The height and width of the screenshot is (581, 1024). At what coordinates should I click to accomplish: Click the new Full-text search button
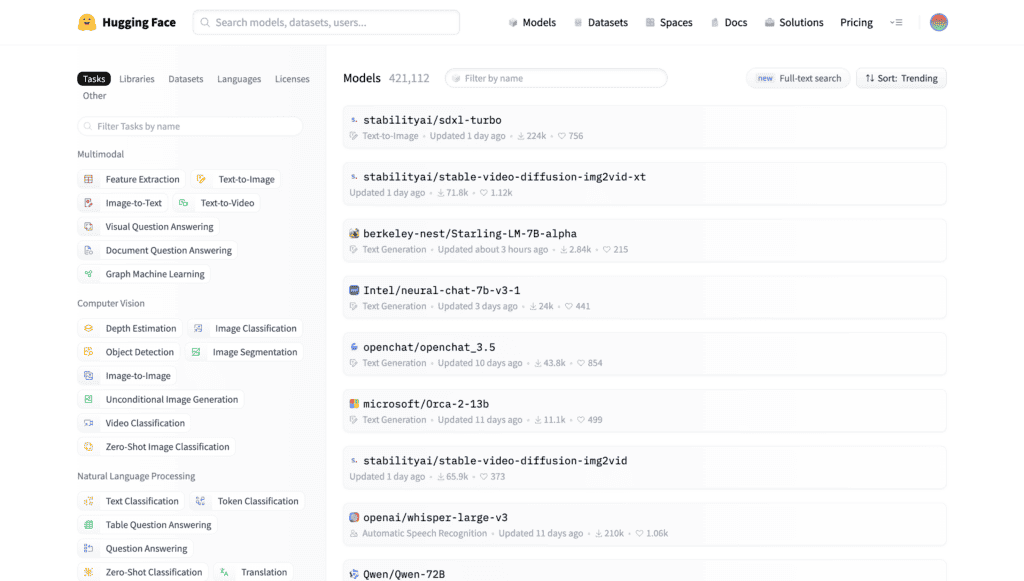click(798, 78)
